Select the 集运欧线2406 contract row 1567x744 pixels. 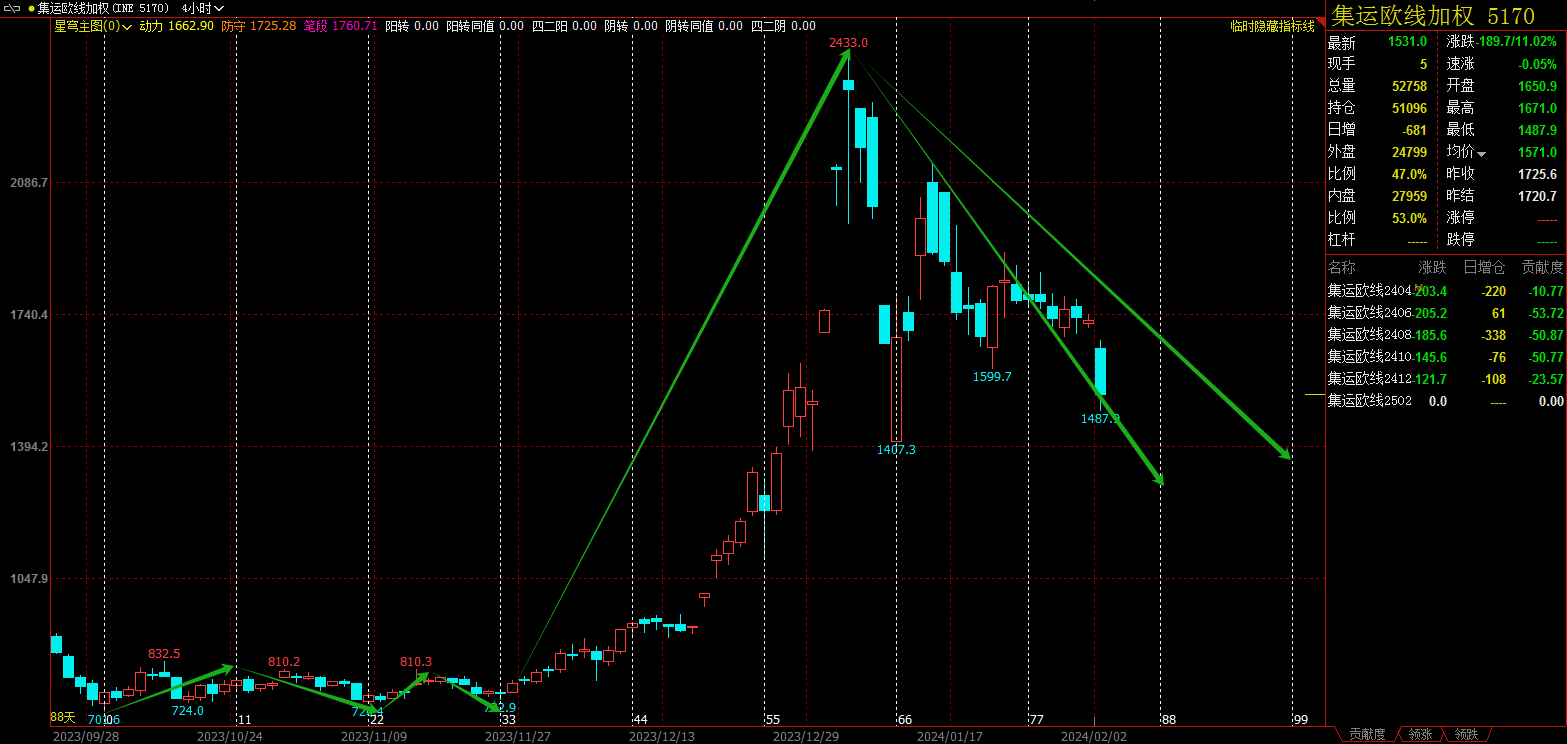pos(1446,313)
